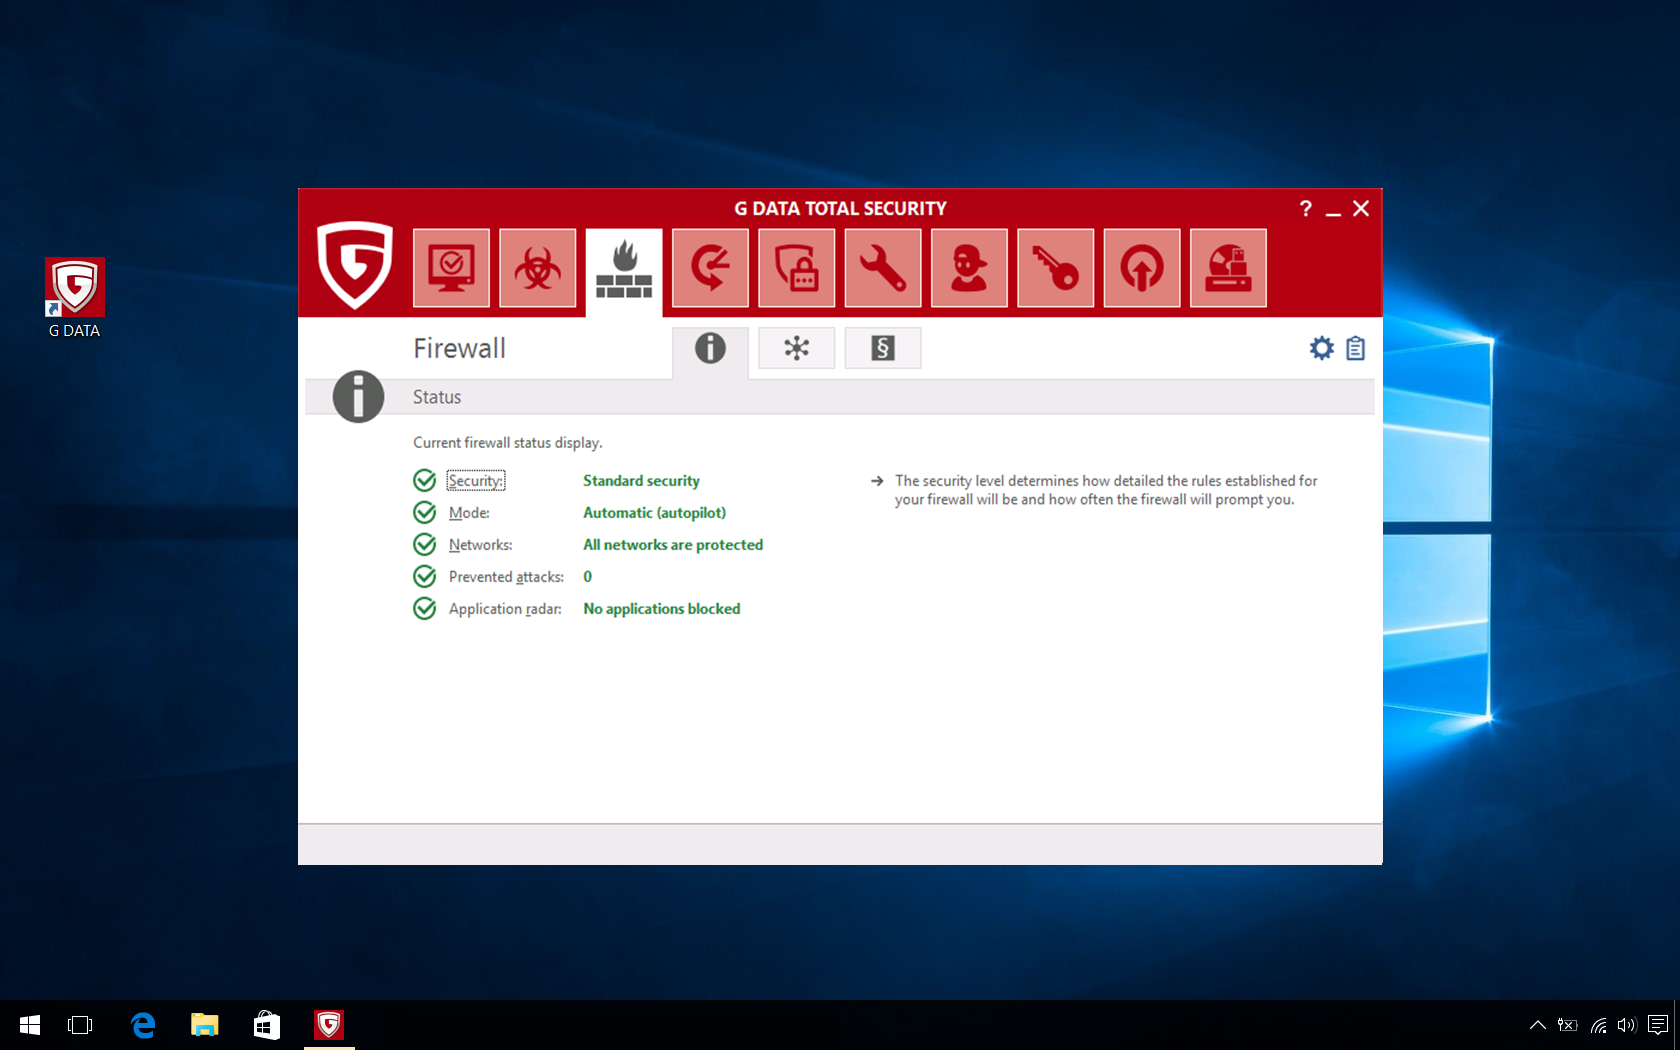This screenshot has height=1050, width=1680.
Task: Open the G DATA desktop shortcut
Action: pos(75,298)
